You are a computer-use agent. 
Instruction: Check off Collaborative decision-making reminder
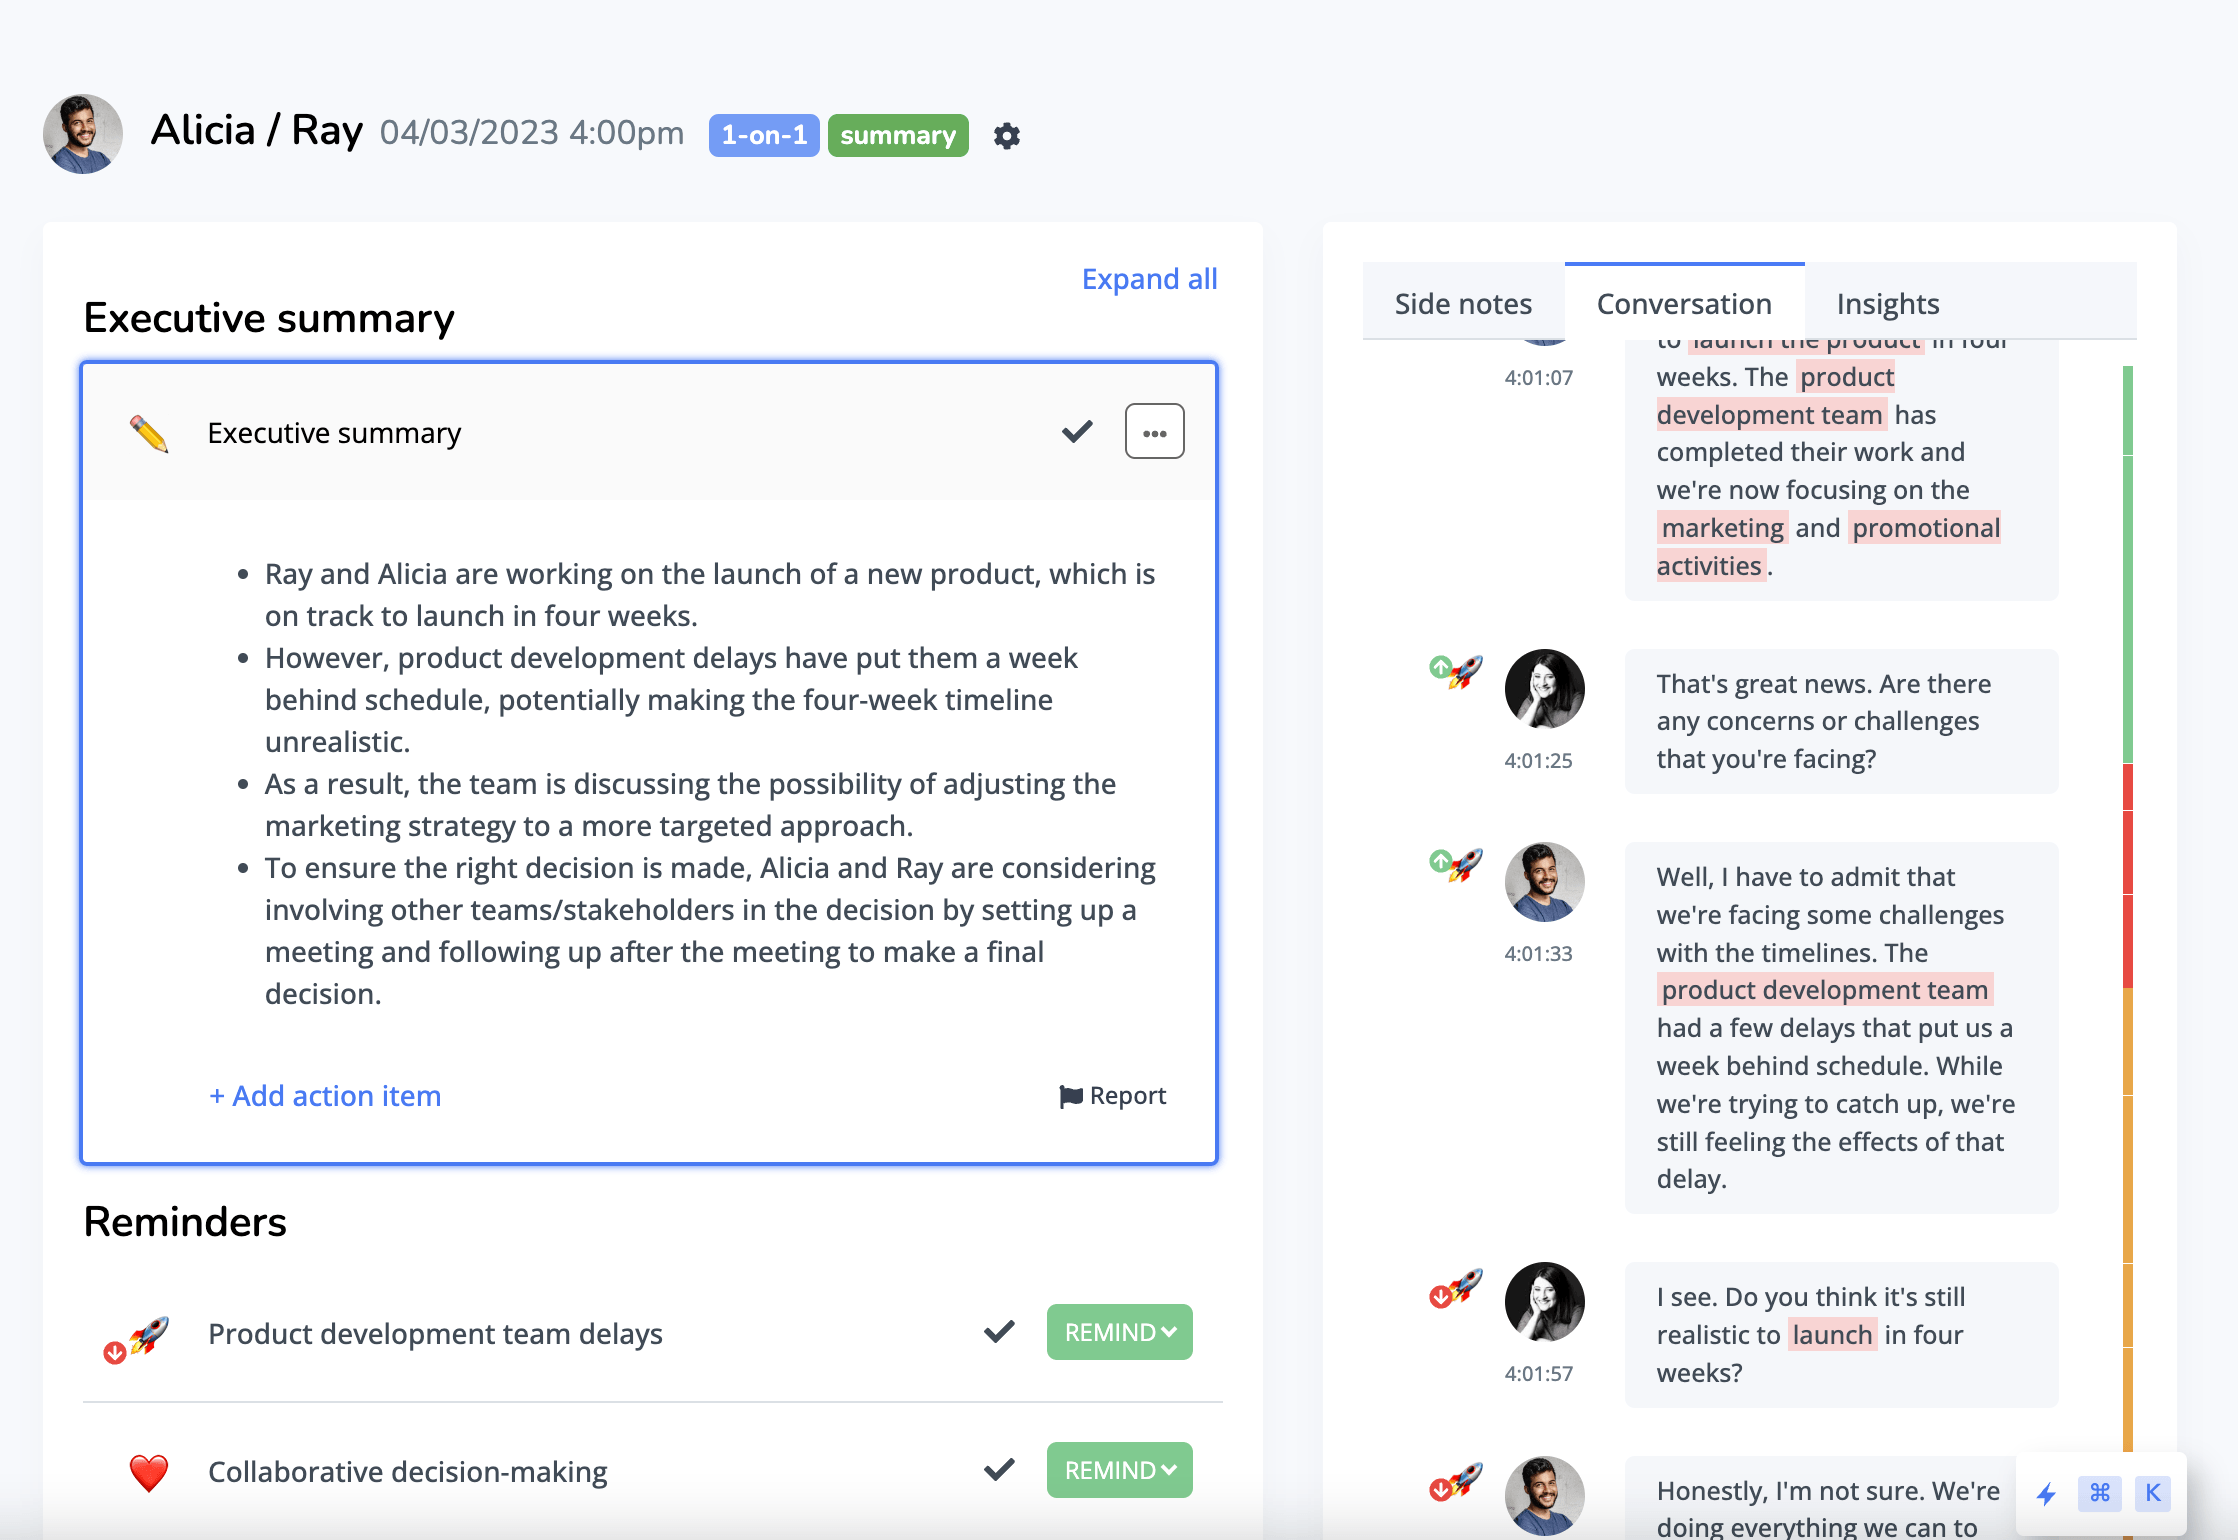click(999, 1470)
